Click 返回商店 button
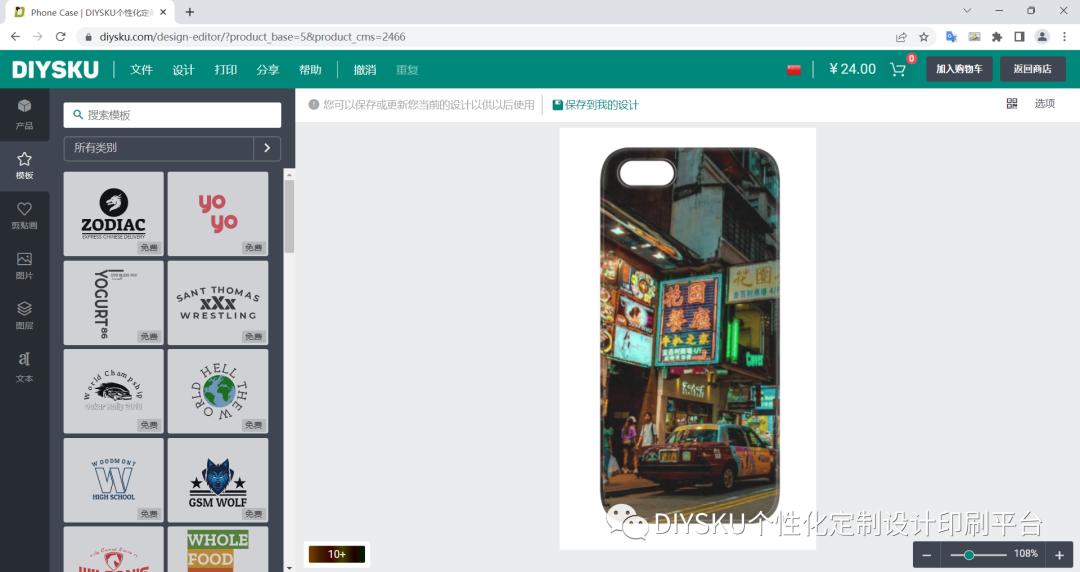 click(1032, 69)
